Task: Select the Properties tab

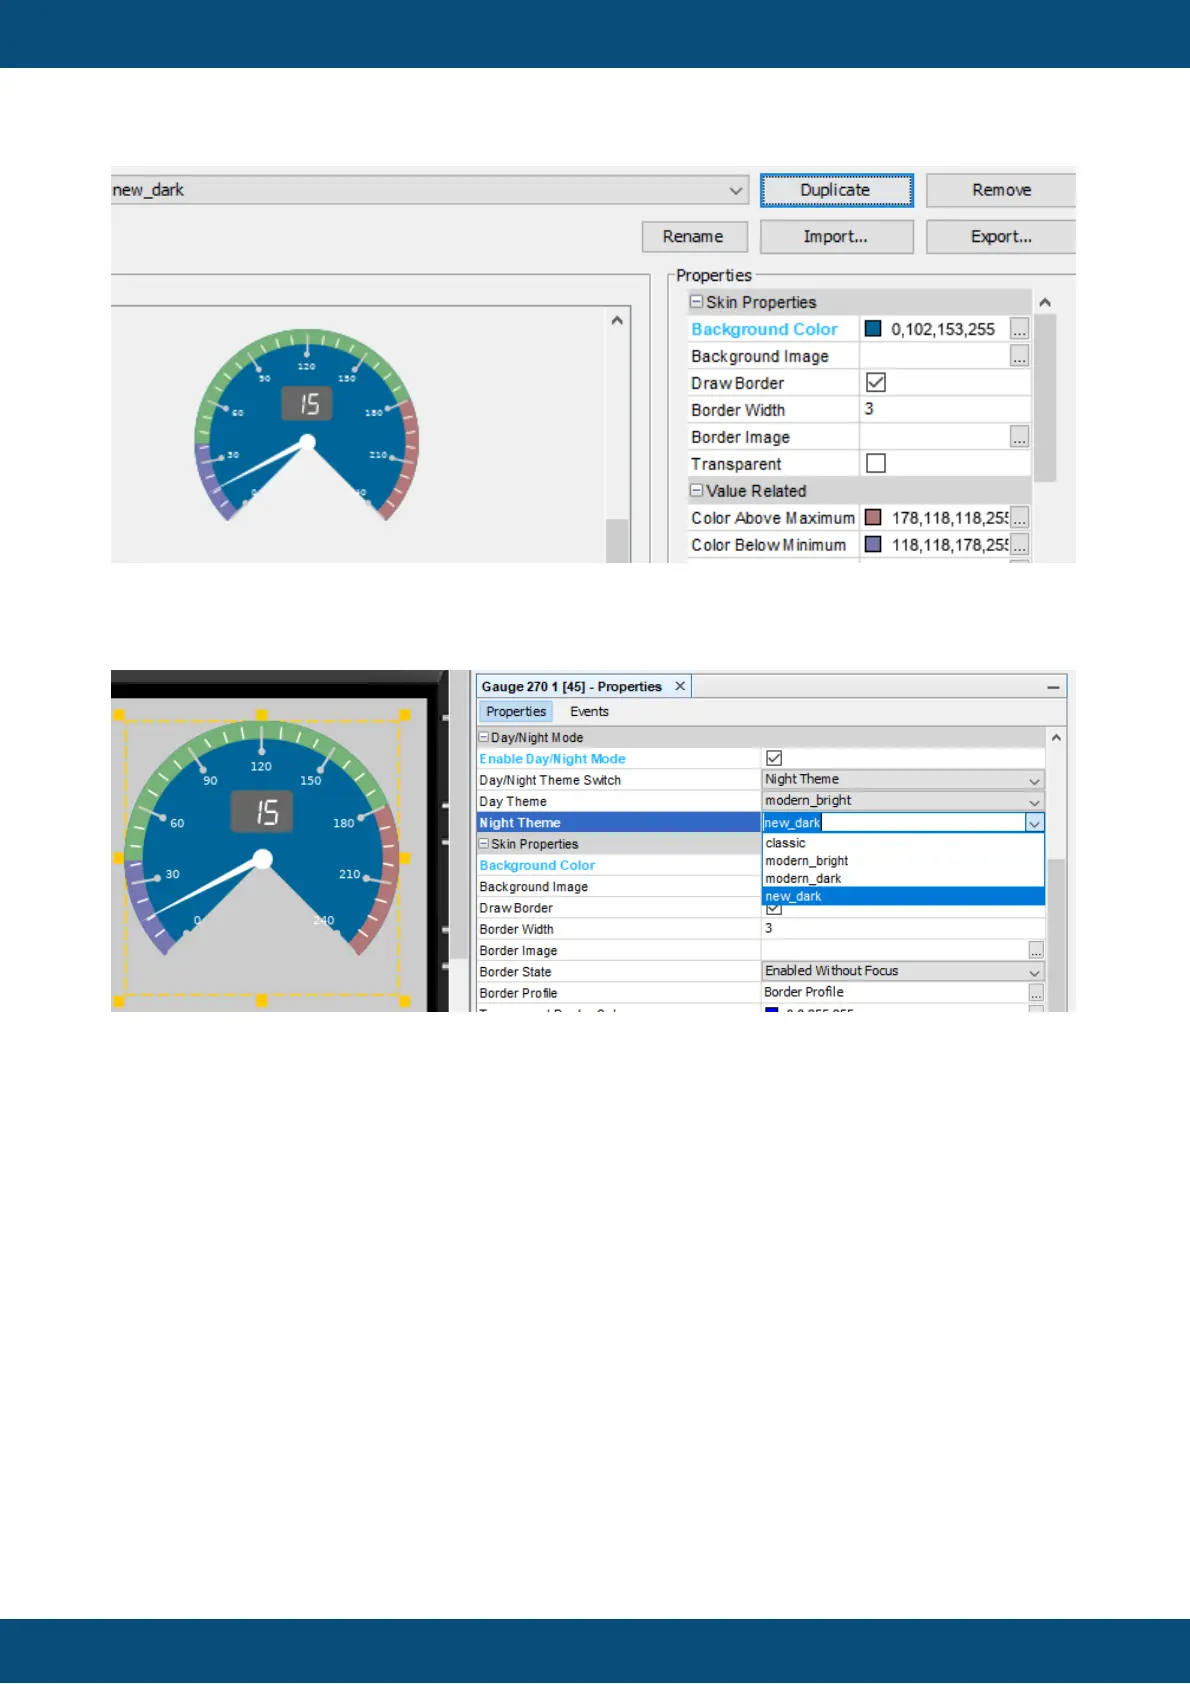Action: pyautogui.click(x=516, y=712)
